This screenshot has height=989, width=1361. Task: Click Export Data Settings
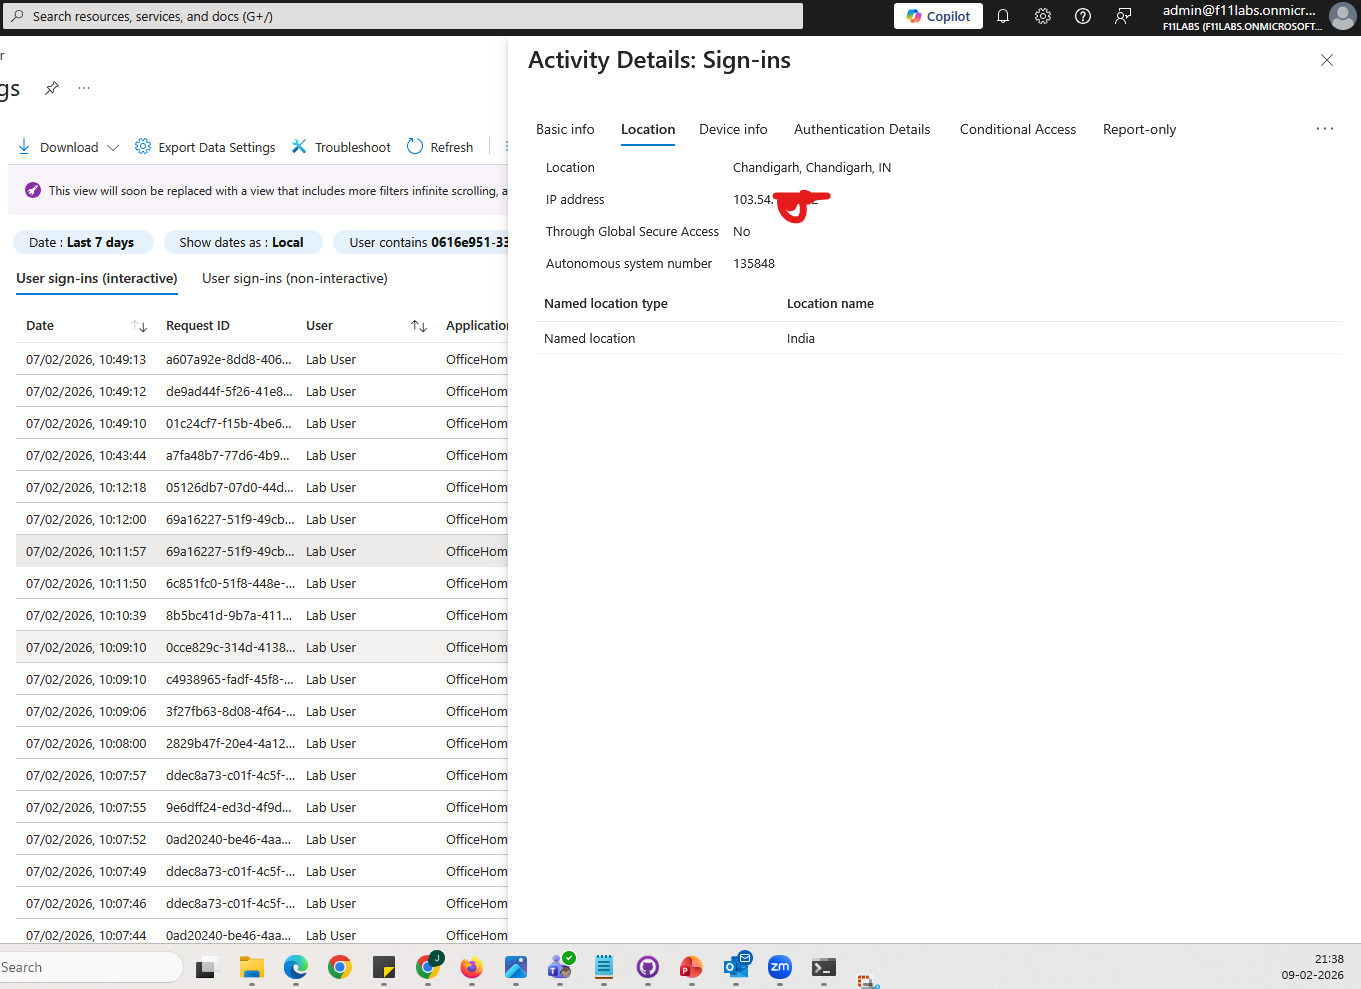204,146
